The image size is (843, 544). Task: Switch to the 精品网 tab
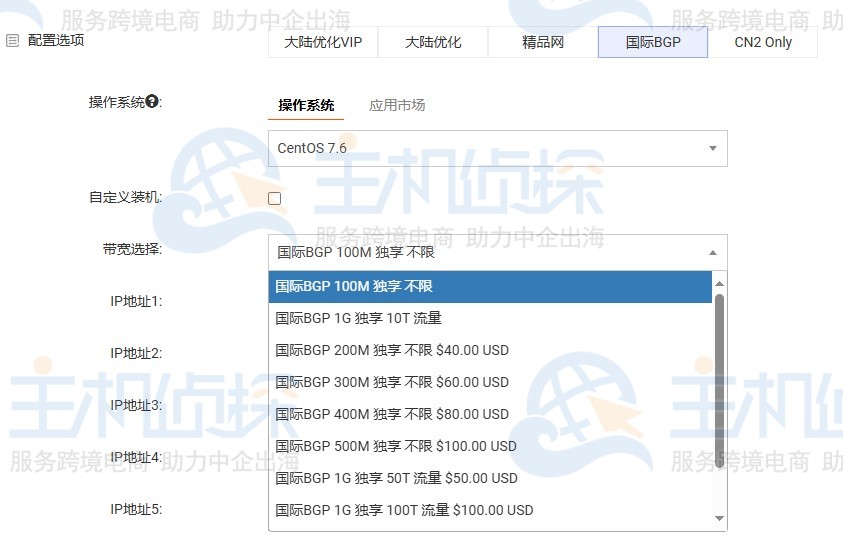pos(543,42)
